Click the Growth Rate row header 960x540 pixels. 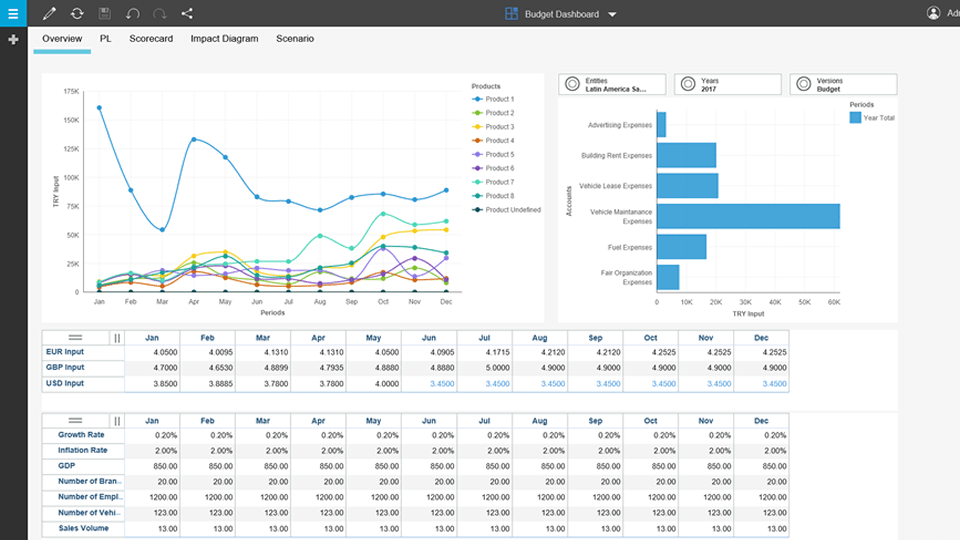point(83,436)
